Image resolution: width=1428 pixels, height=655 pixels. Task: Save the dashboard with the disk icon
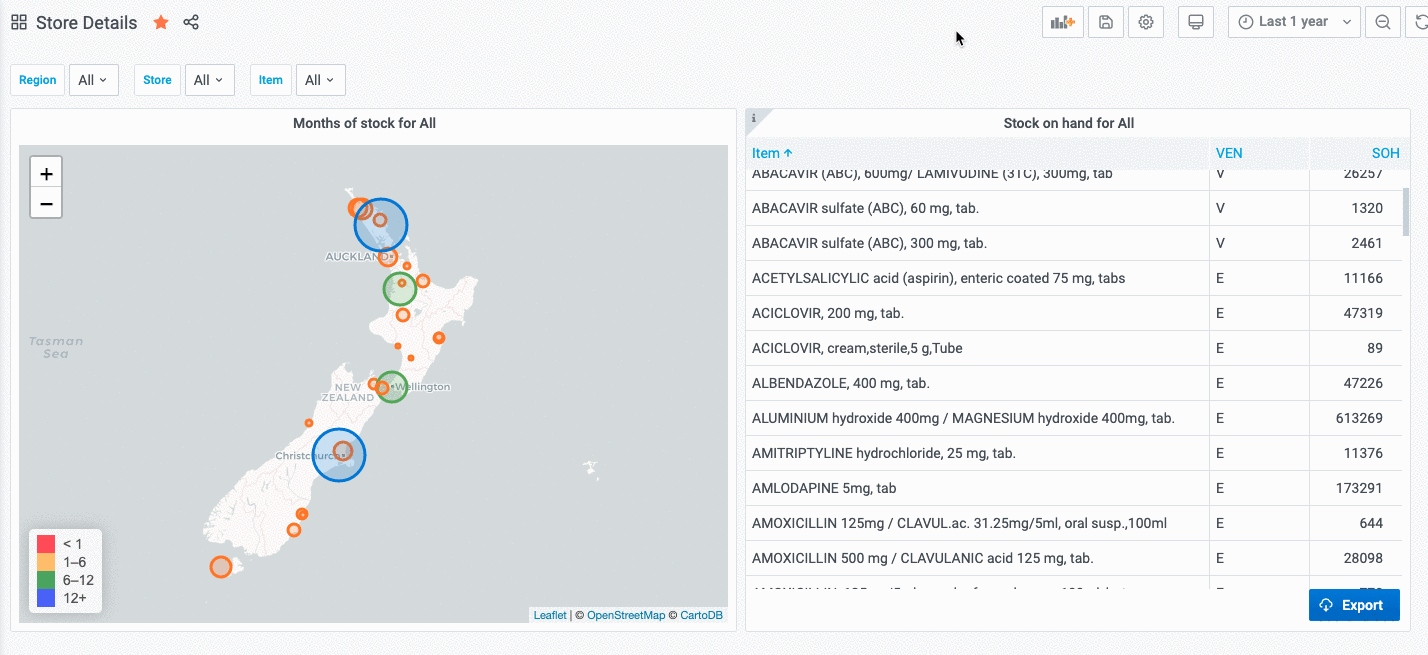(1105, 22)
